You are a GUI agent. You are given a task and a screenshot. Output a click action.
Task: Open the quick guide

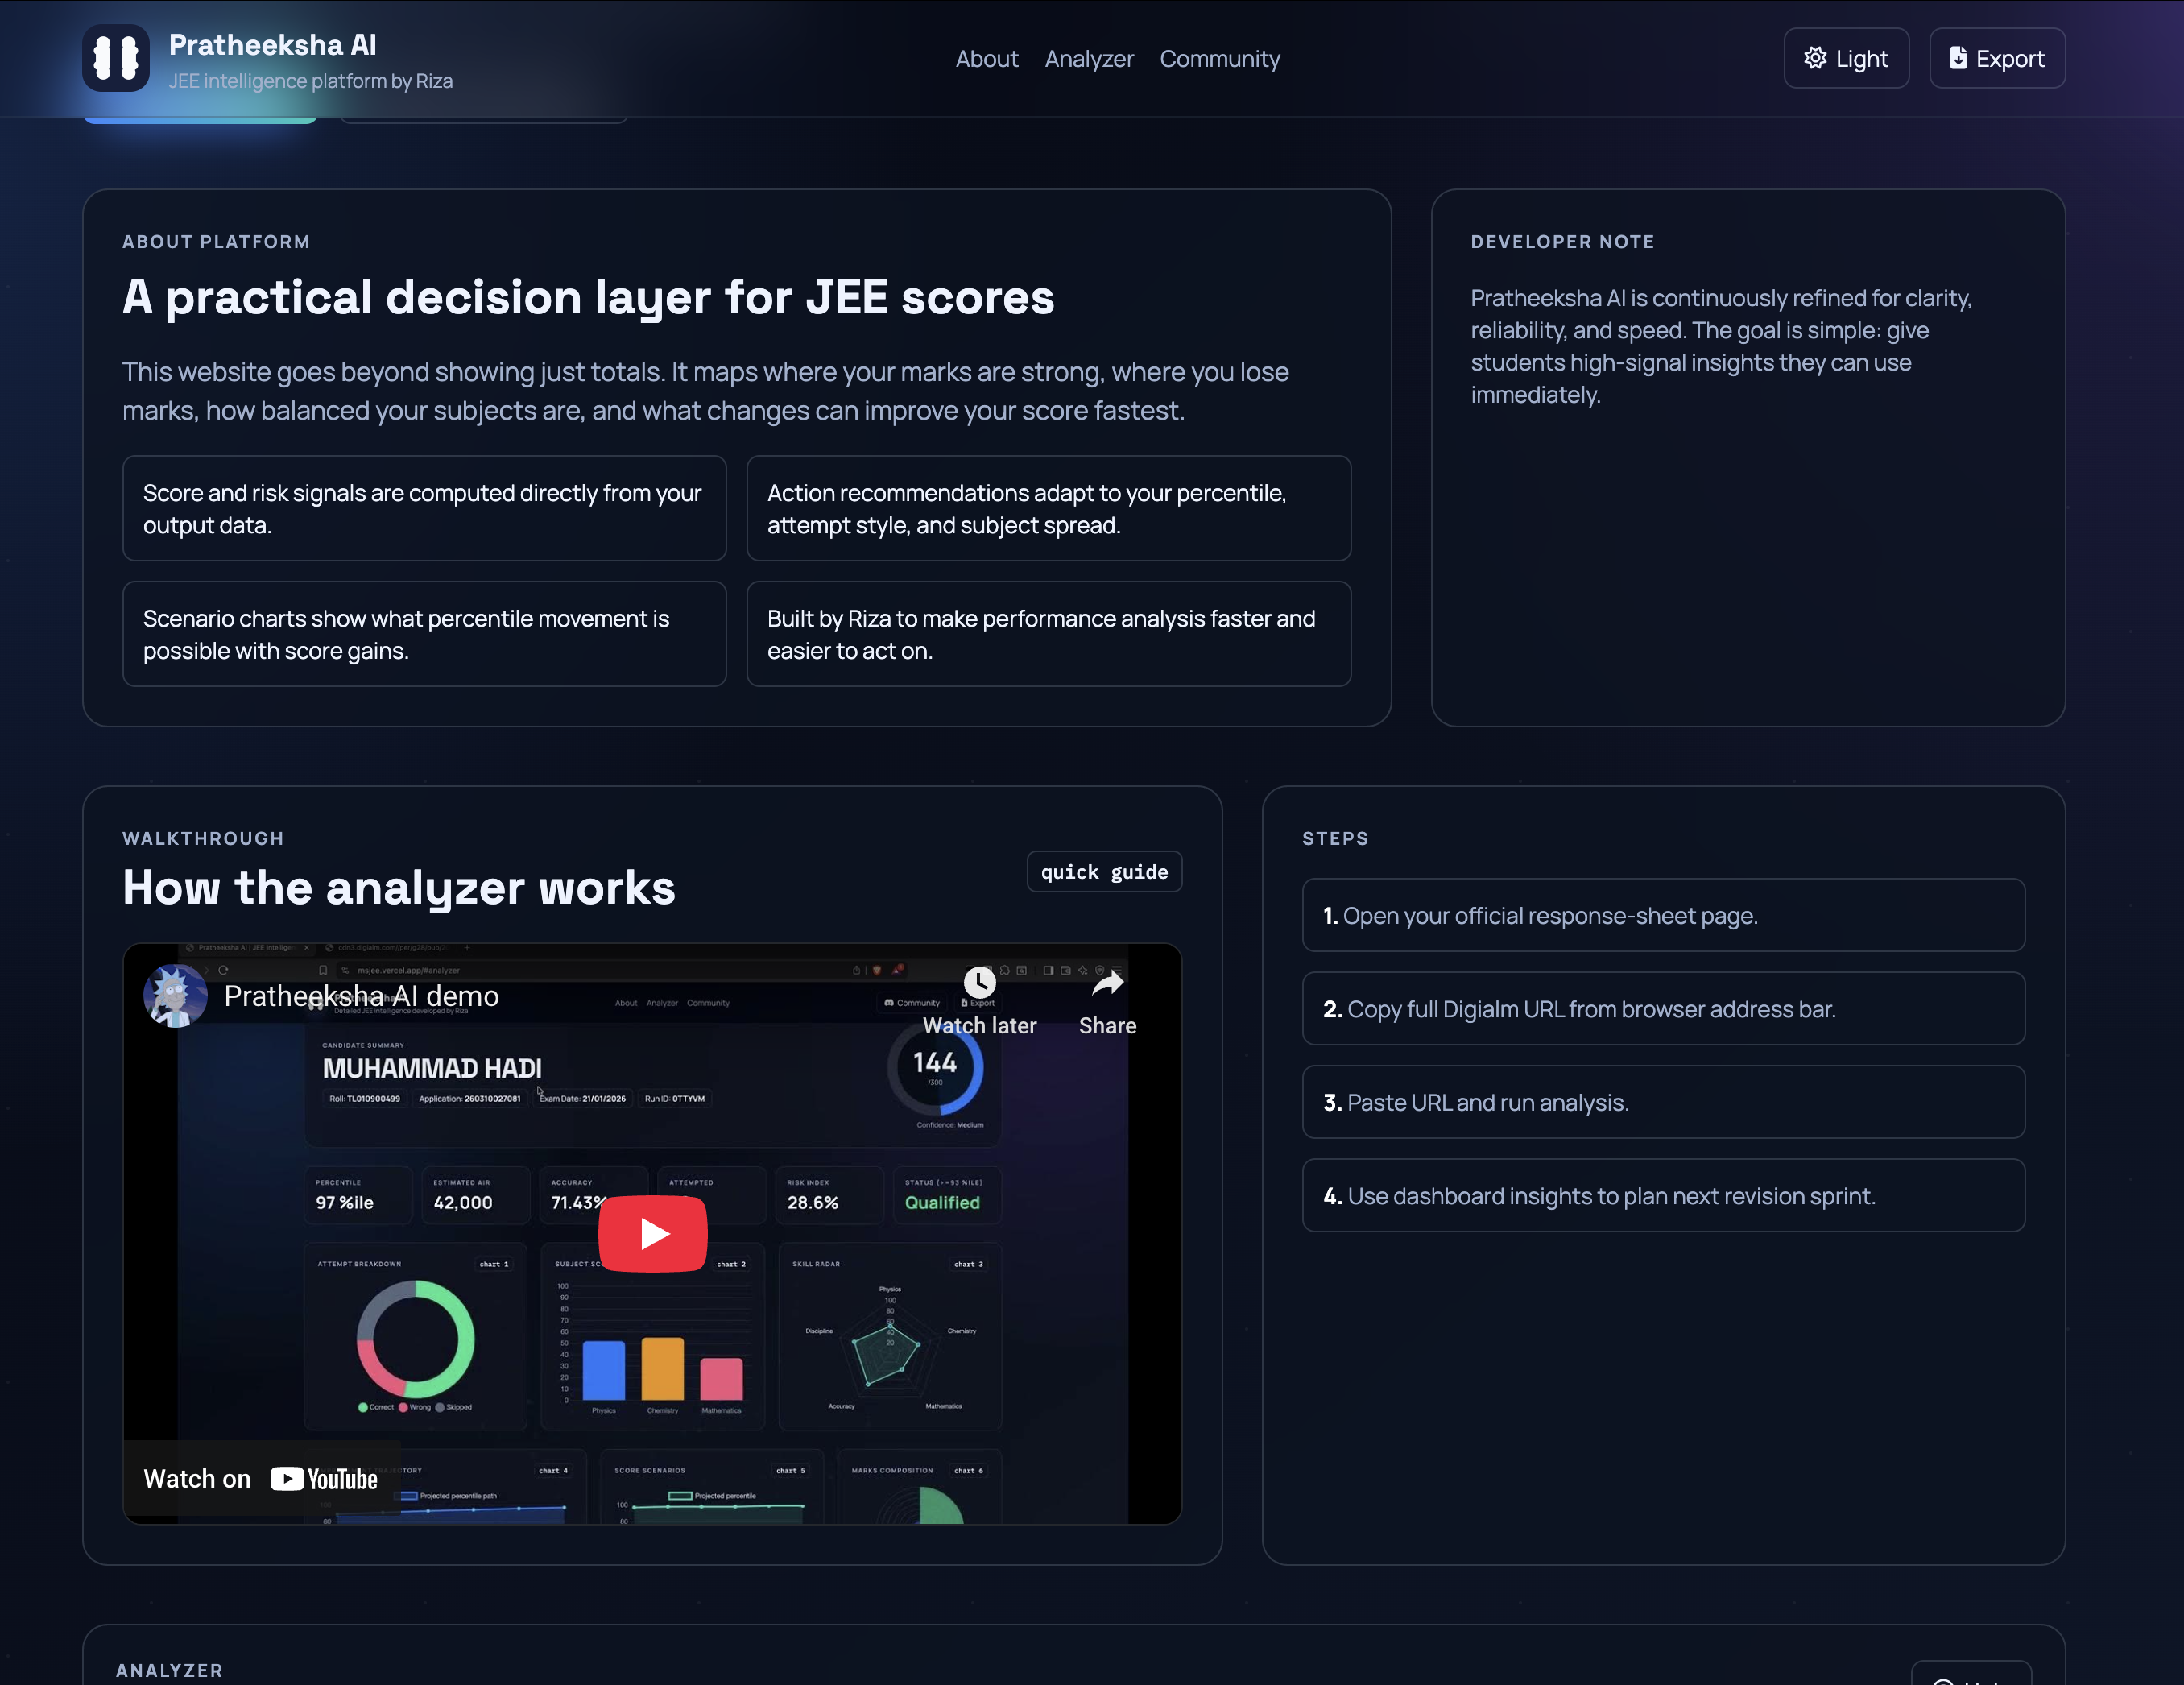point(1104,871)
